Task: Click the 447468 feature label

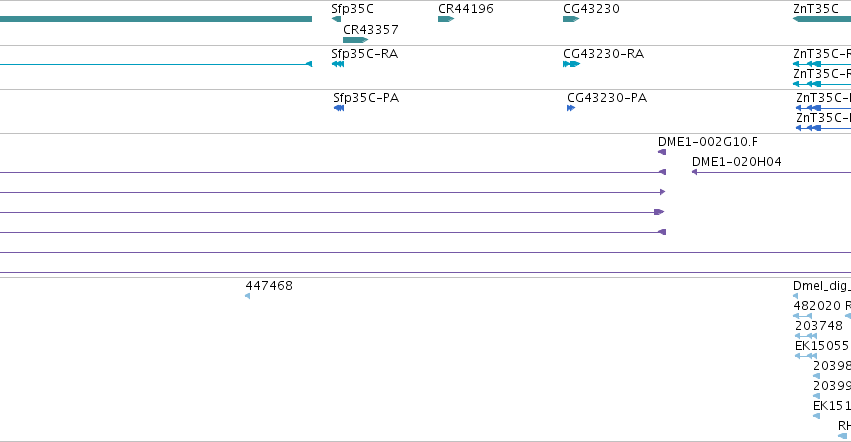Action: [269, 286]
